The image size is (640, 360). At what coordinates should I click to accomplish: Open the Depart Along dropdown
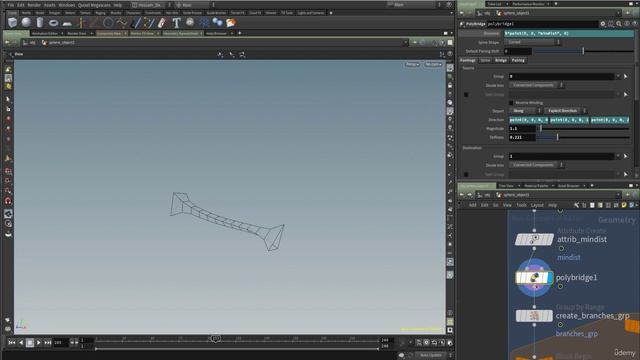525,111
